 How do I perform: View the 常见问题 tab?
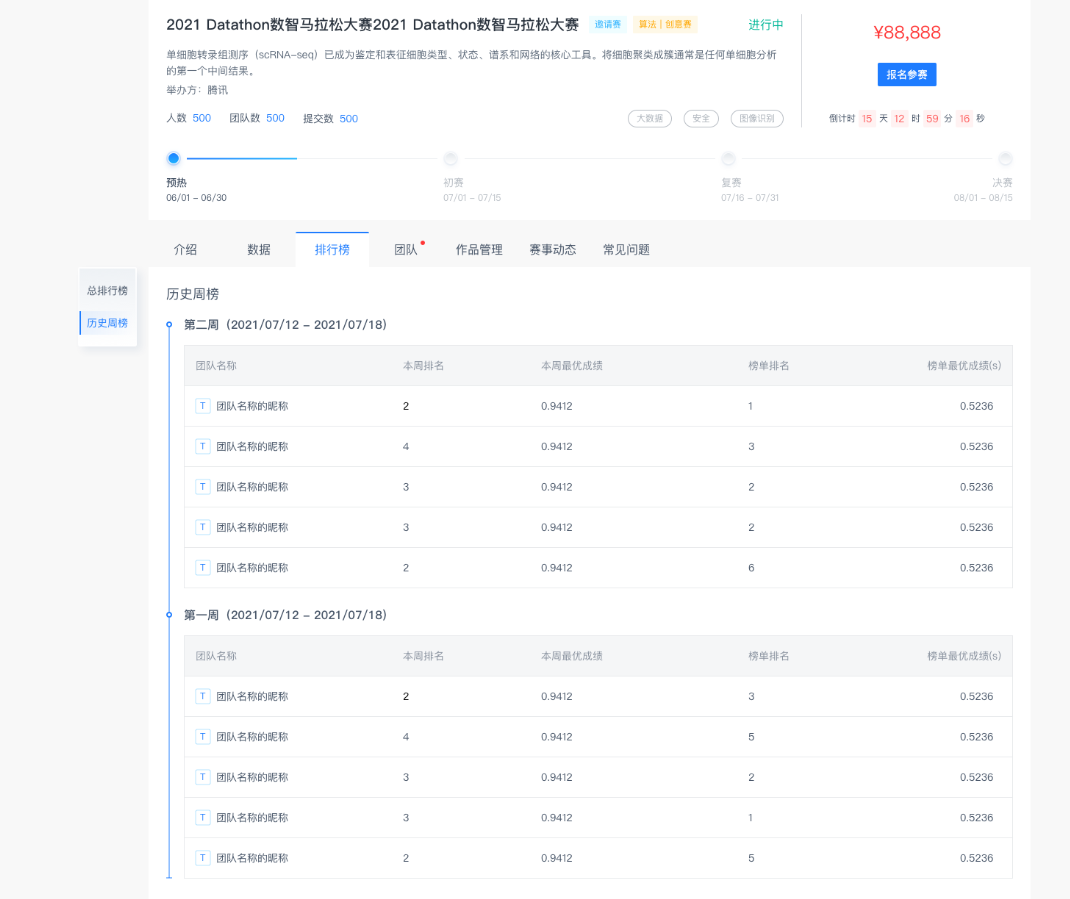[x=626, y=250]
